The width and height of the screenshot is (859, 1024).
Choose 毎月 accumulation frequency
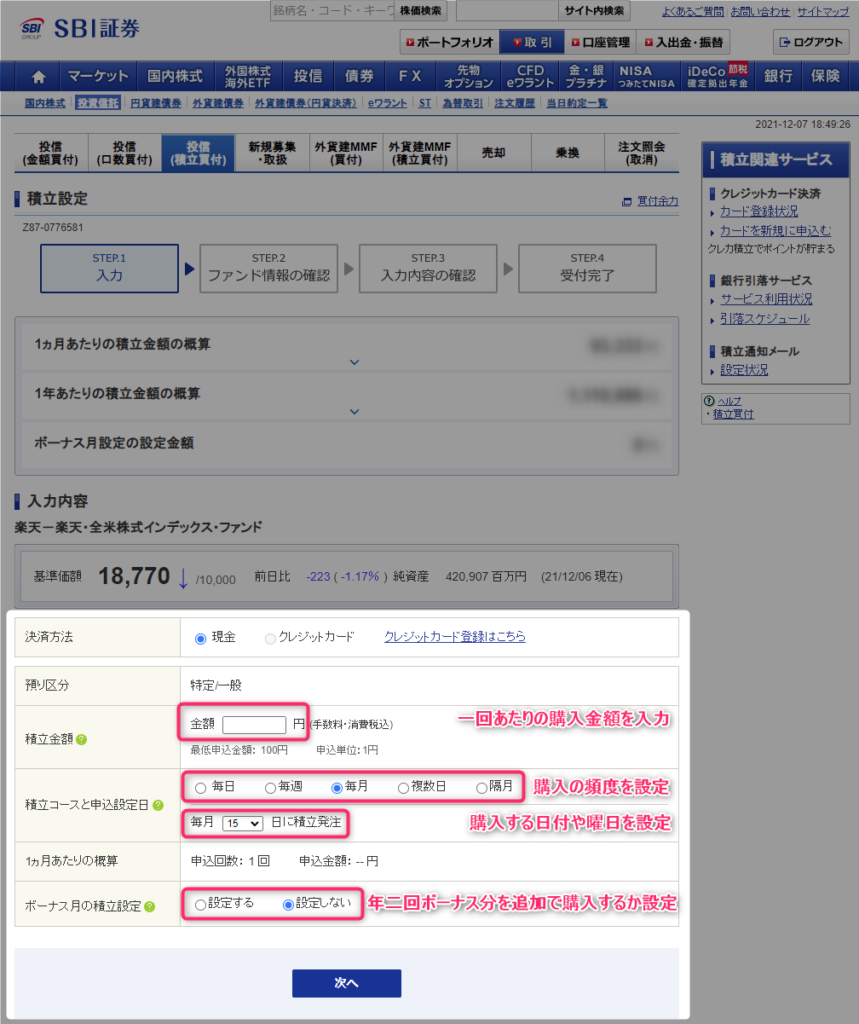[337, 788]
